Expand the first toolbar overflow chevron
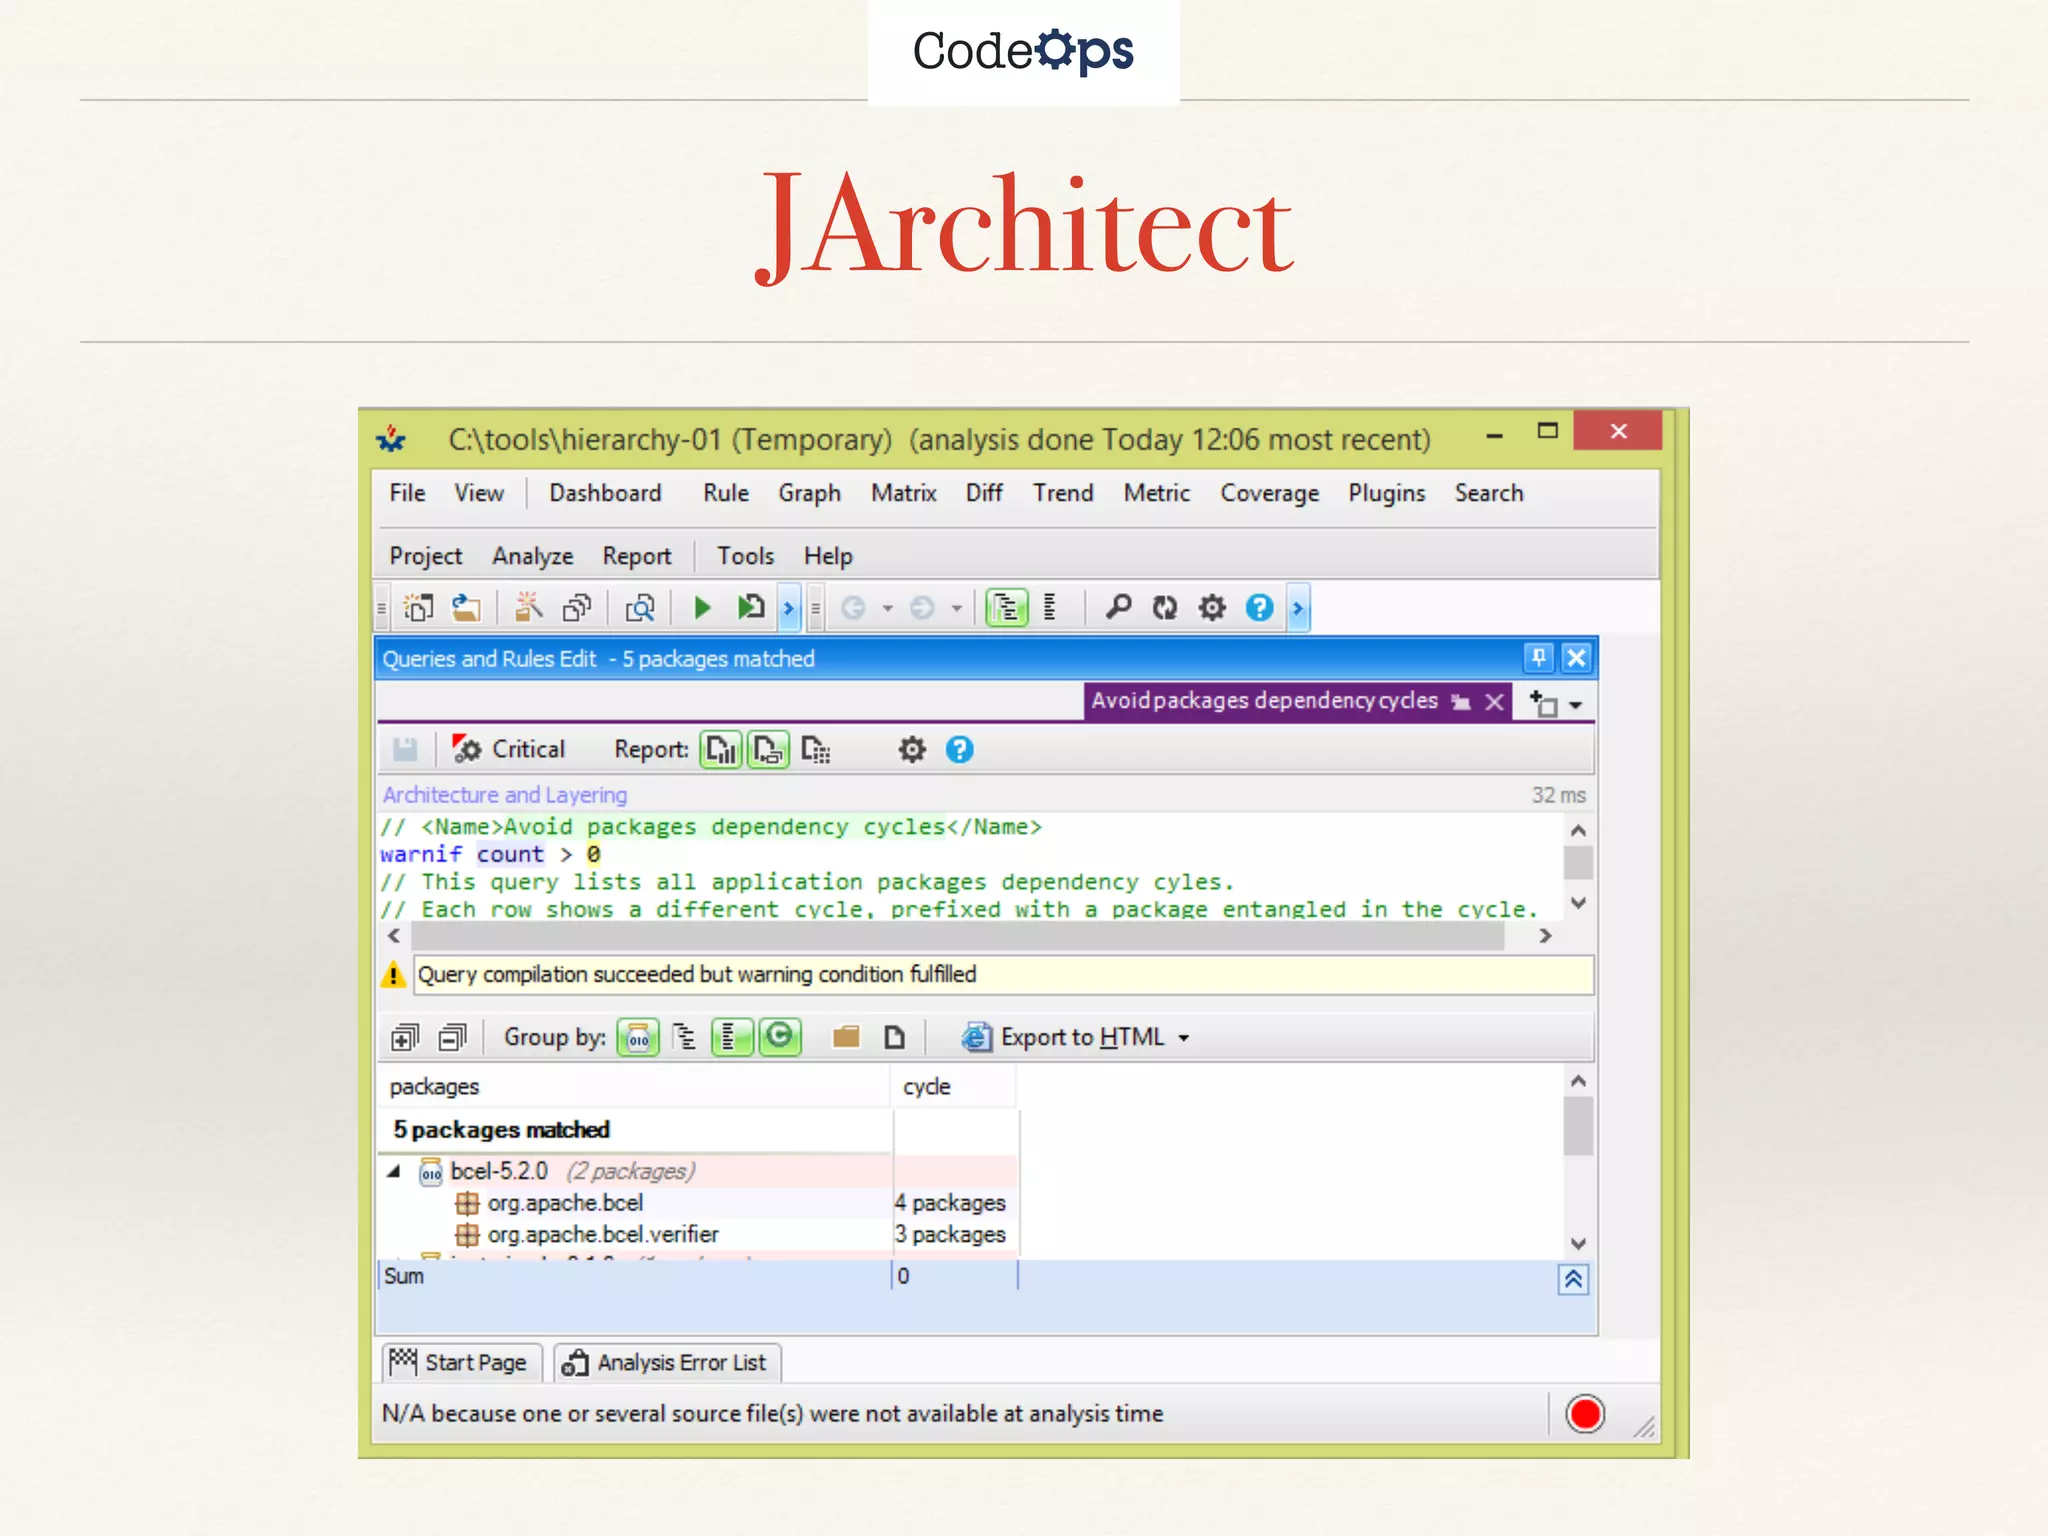This screenshot has height=1536, width=2048. [x=789, y=608]
